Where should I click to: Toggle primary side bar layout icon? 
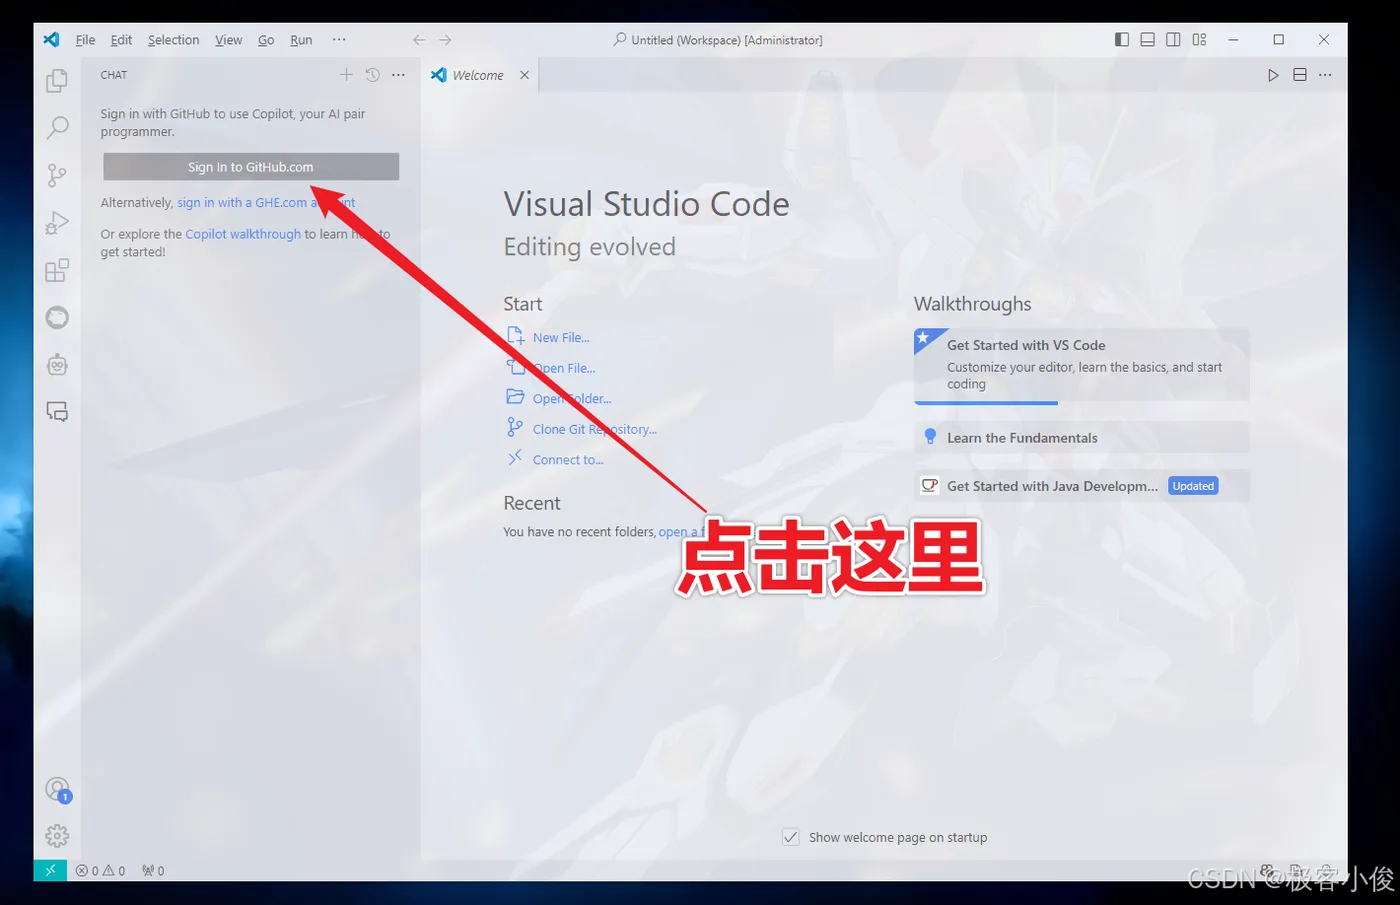coord(1122,40)
